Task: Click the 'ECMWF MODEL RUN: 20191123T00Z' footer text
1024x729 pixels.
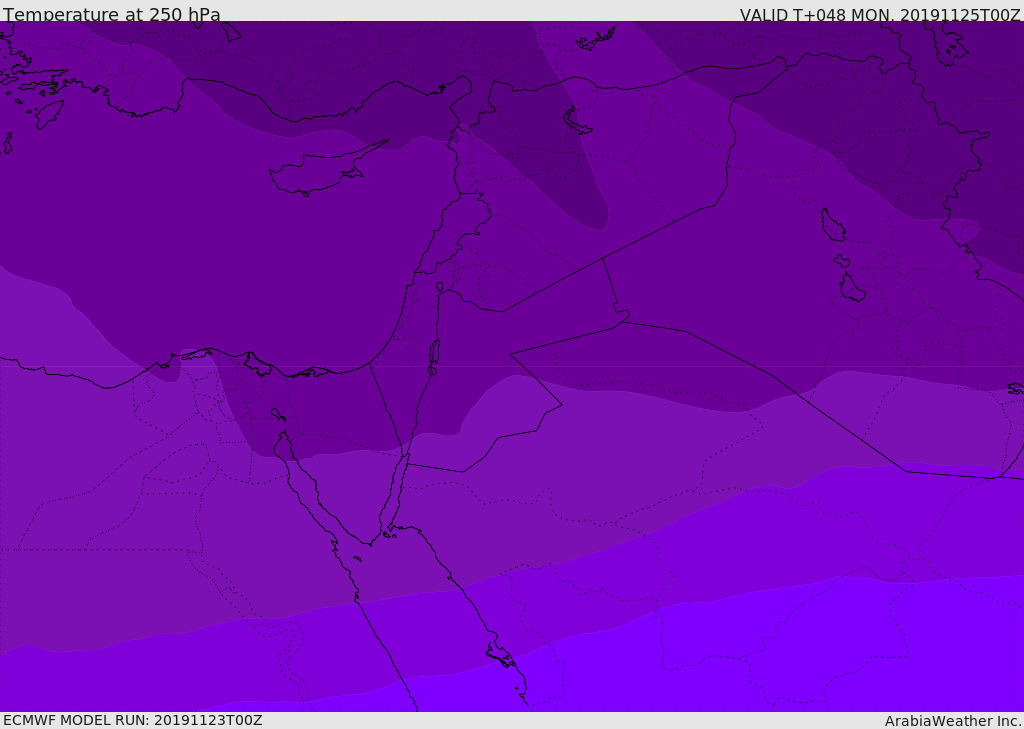Action: tap(133, 720)
